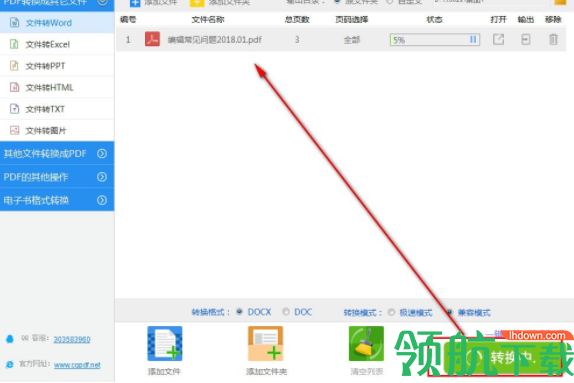Click 状态 column header
This screenshot has height=383, width=574.
pos(435,19)
